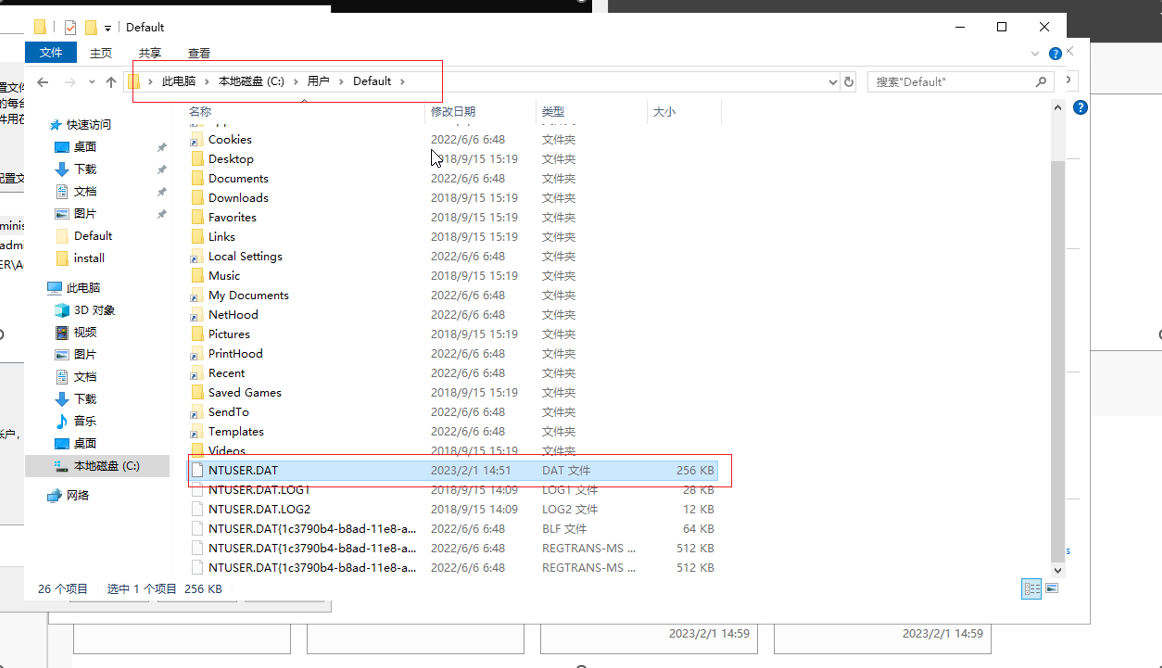Switch to the 查看 ribbon tab

[x=199, y=53]
